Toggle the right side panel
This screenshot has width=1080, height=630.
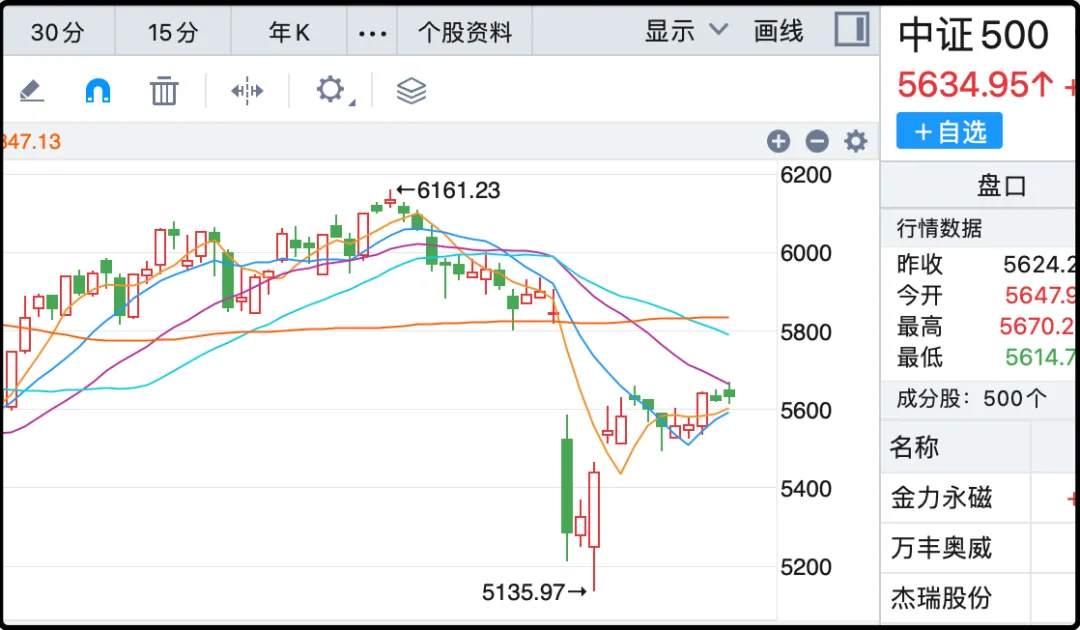coord(851,30)
